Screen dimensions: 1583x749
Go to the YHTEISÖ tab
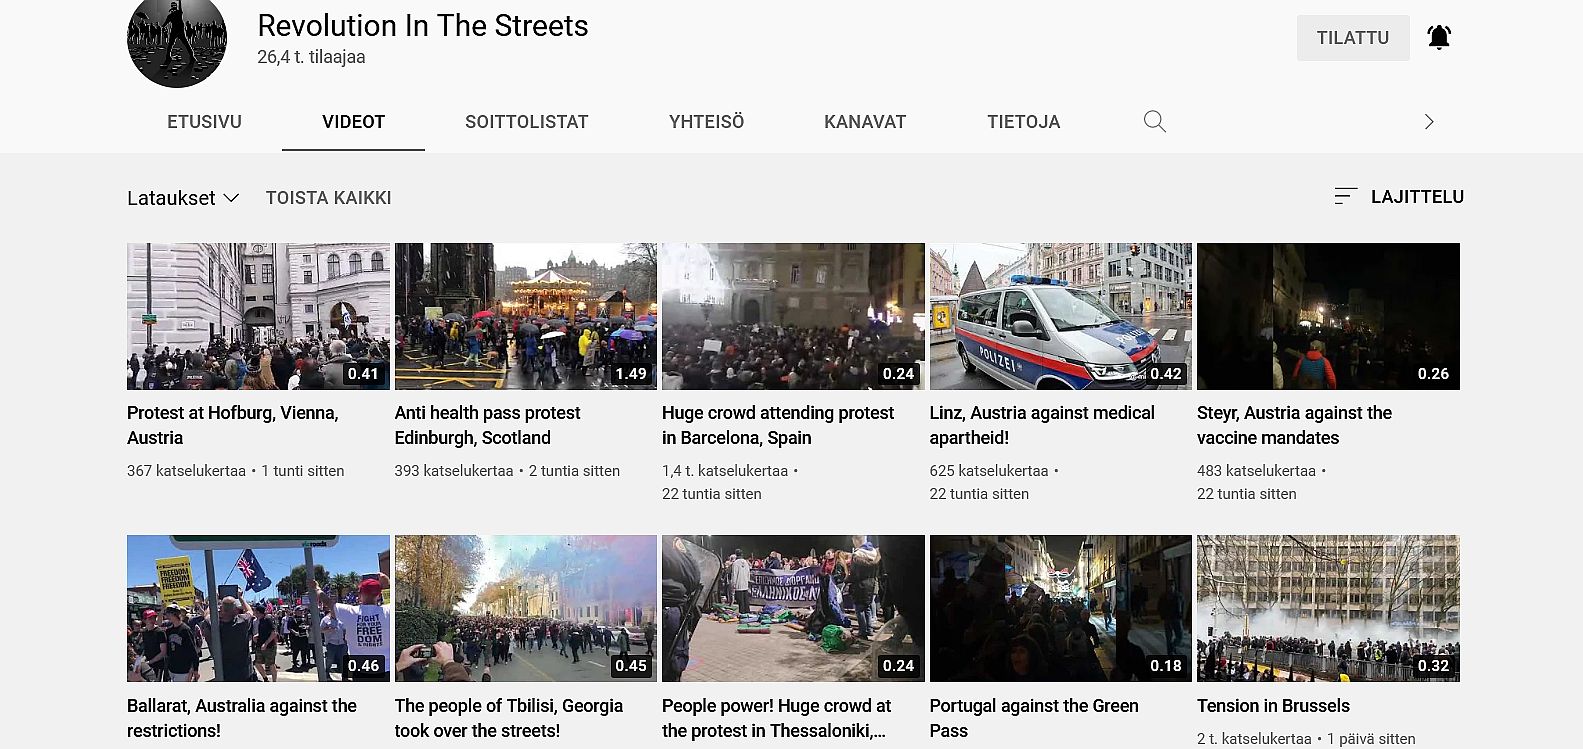coord(707,122)
